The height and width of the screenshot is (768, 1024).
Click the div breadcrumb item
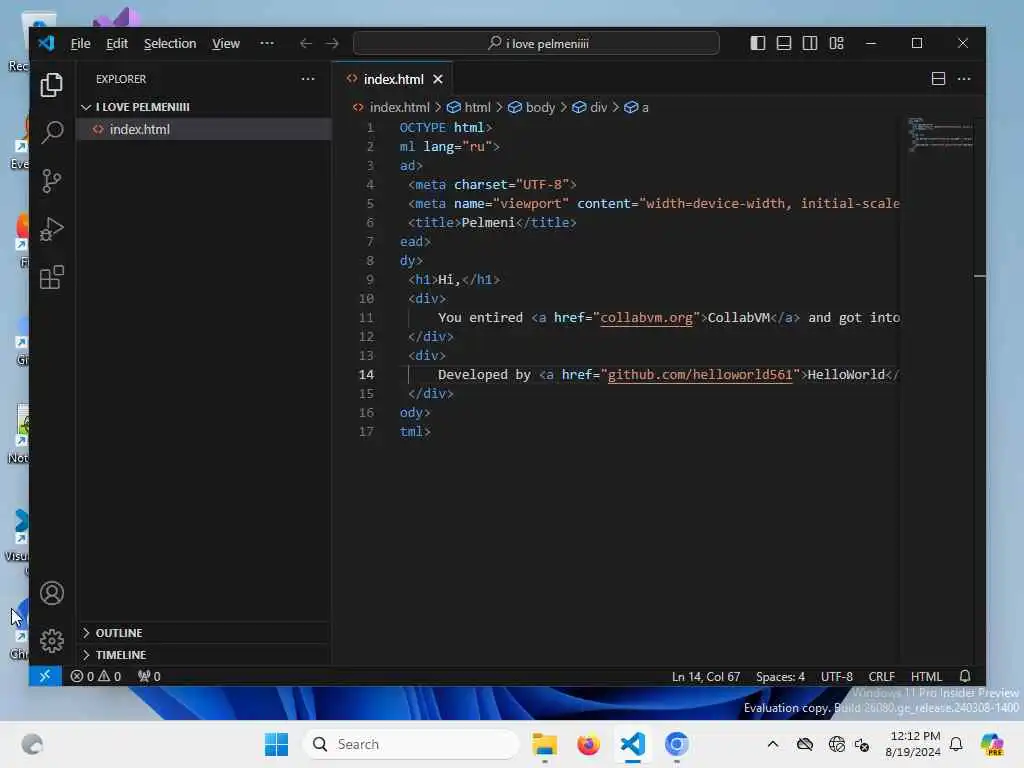(x=590, y=107)
